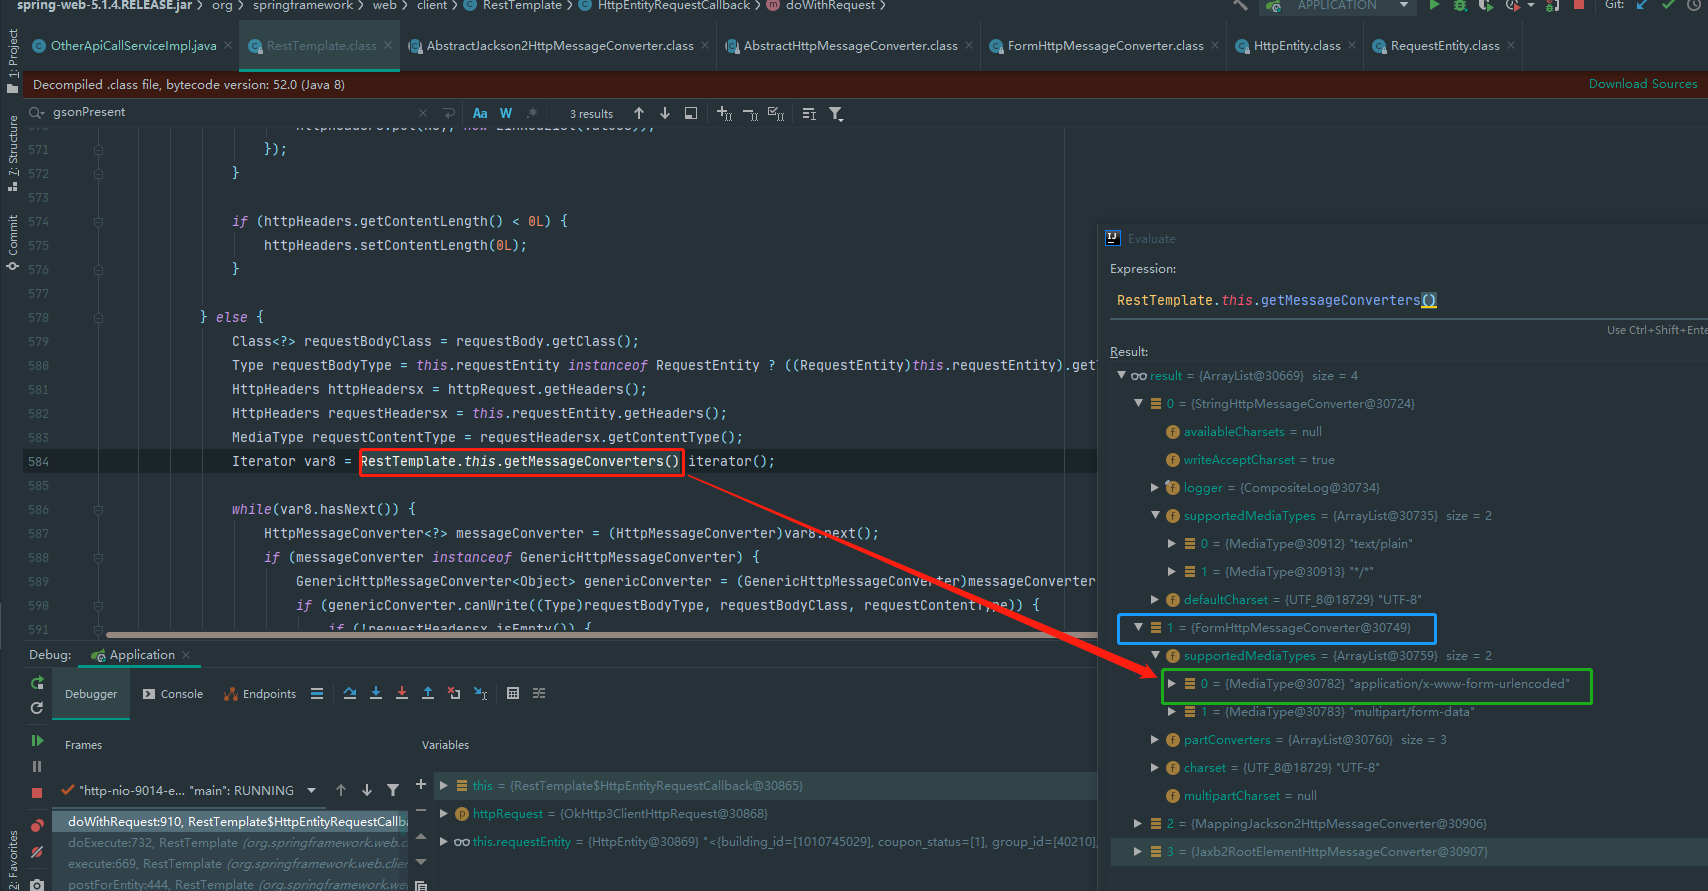Expand the defaultCharset UTF_8 node
Viewport: 1708px width, 891px height.
coord(1155,599)
